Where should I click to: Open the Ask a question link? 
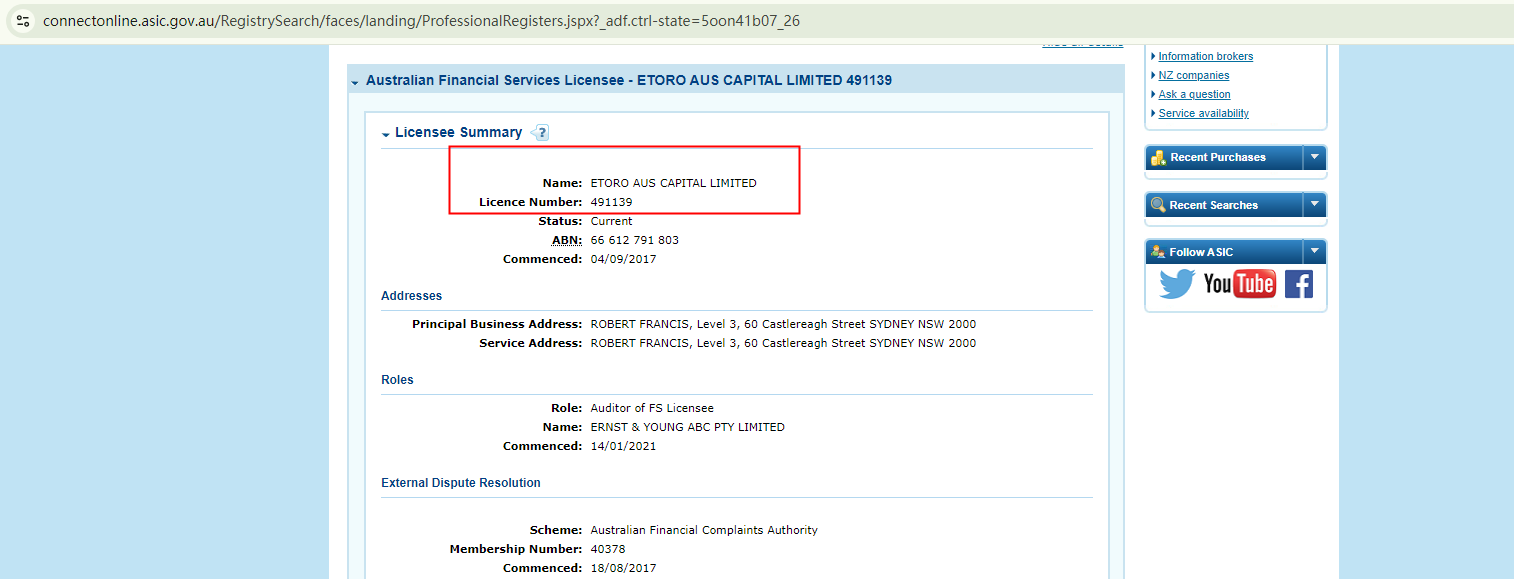coord(1194,94)
